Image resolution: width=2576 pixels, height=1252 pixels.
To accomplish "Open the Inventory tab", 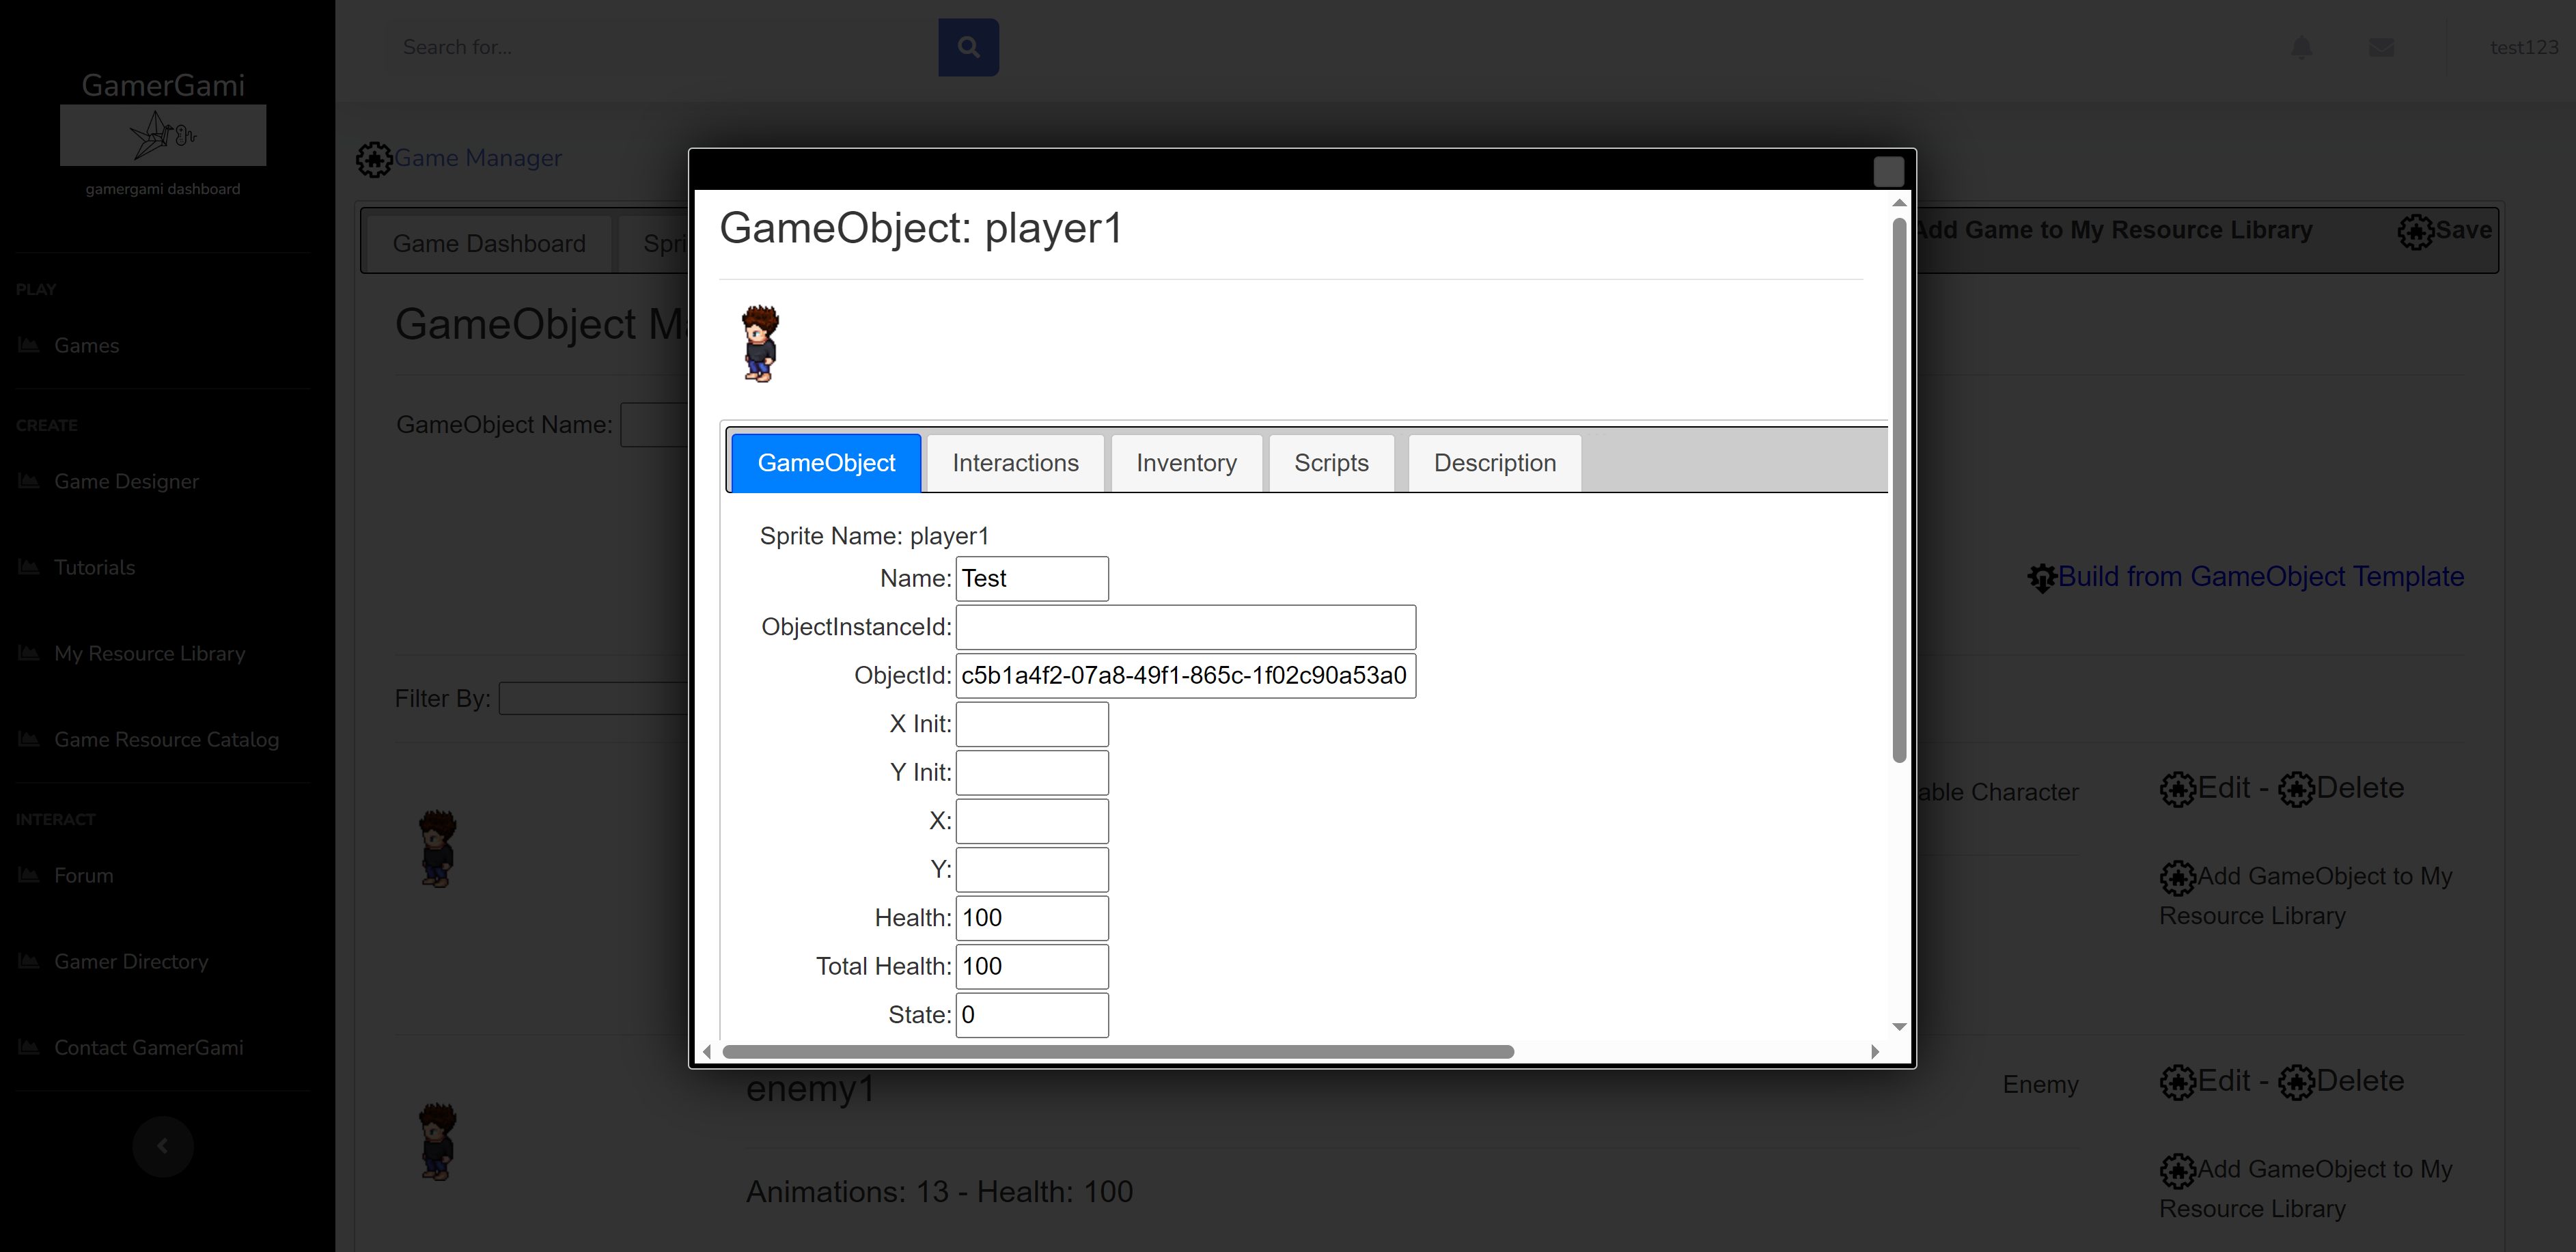I will (1186, 463).
